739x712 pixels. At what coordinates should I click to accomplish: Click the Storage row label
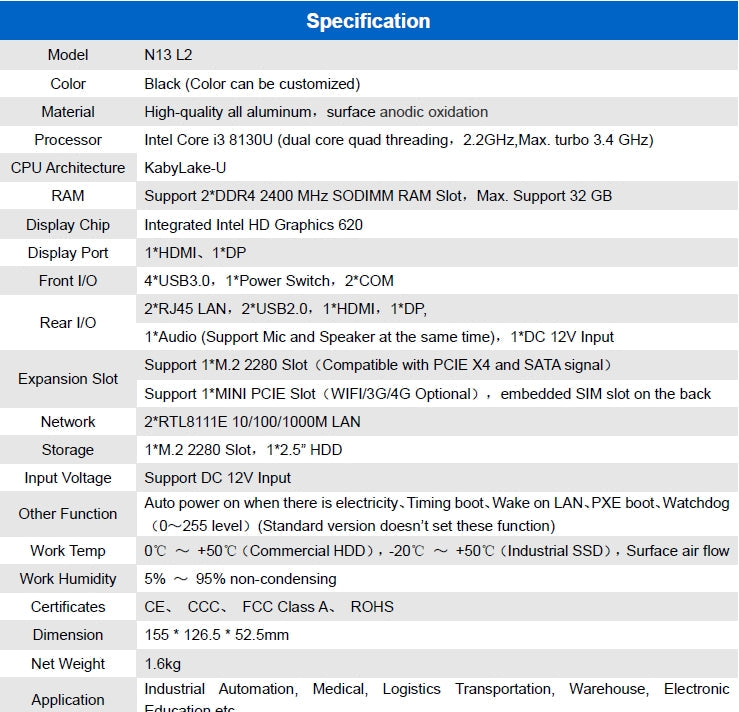68,450
